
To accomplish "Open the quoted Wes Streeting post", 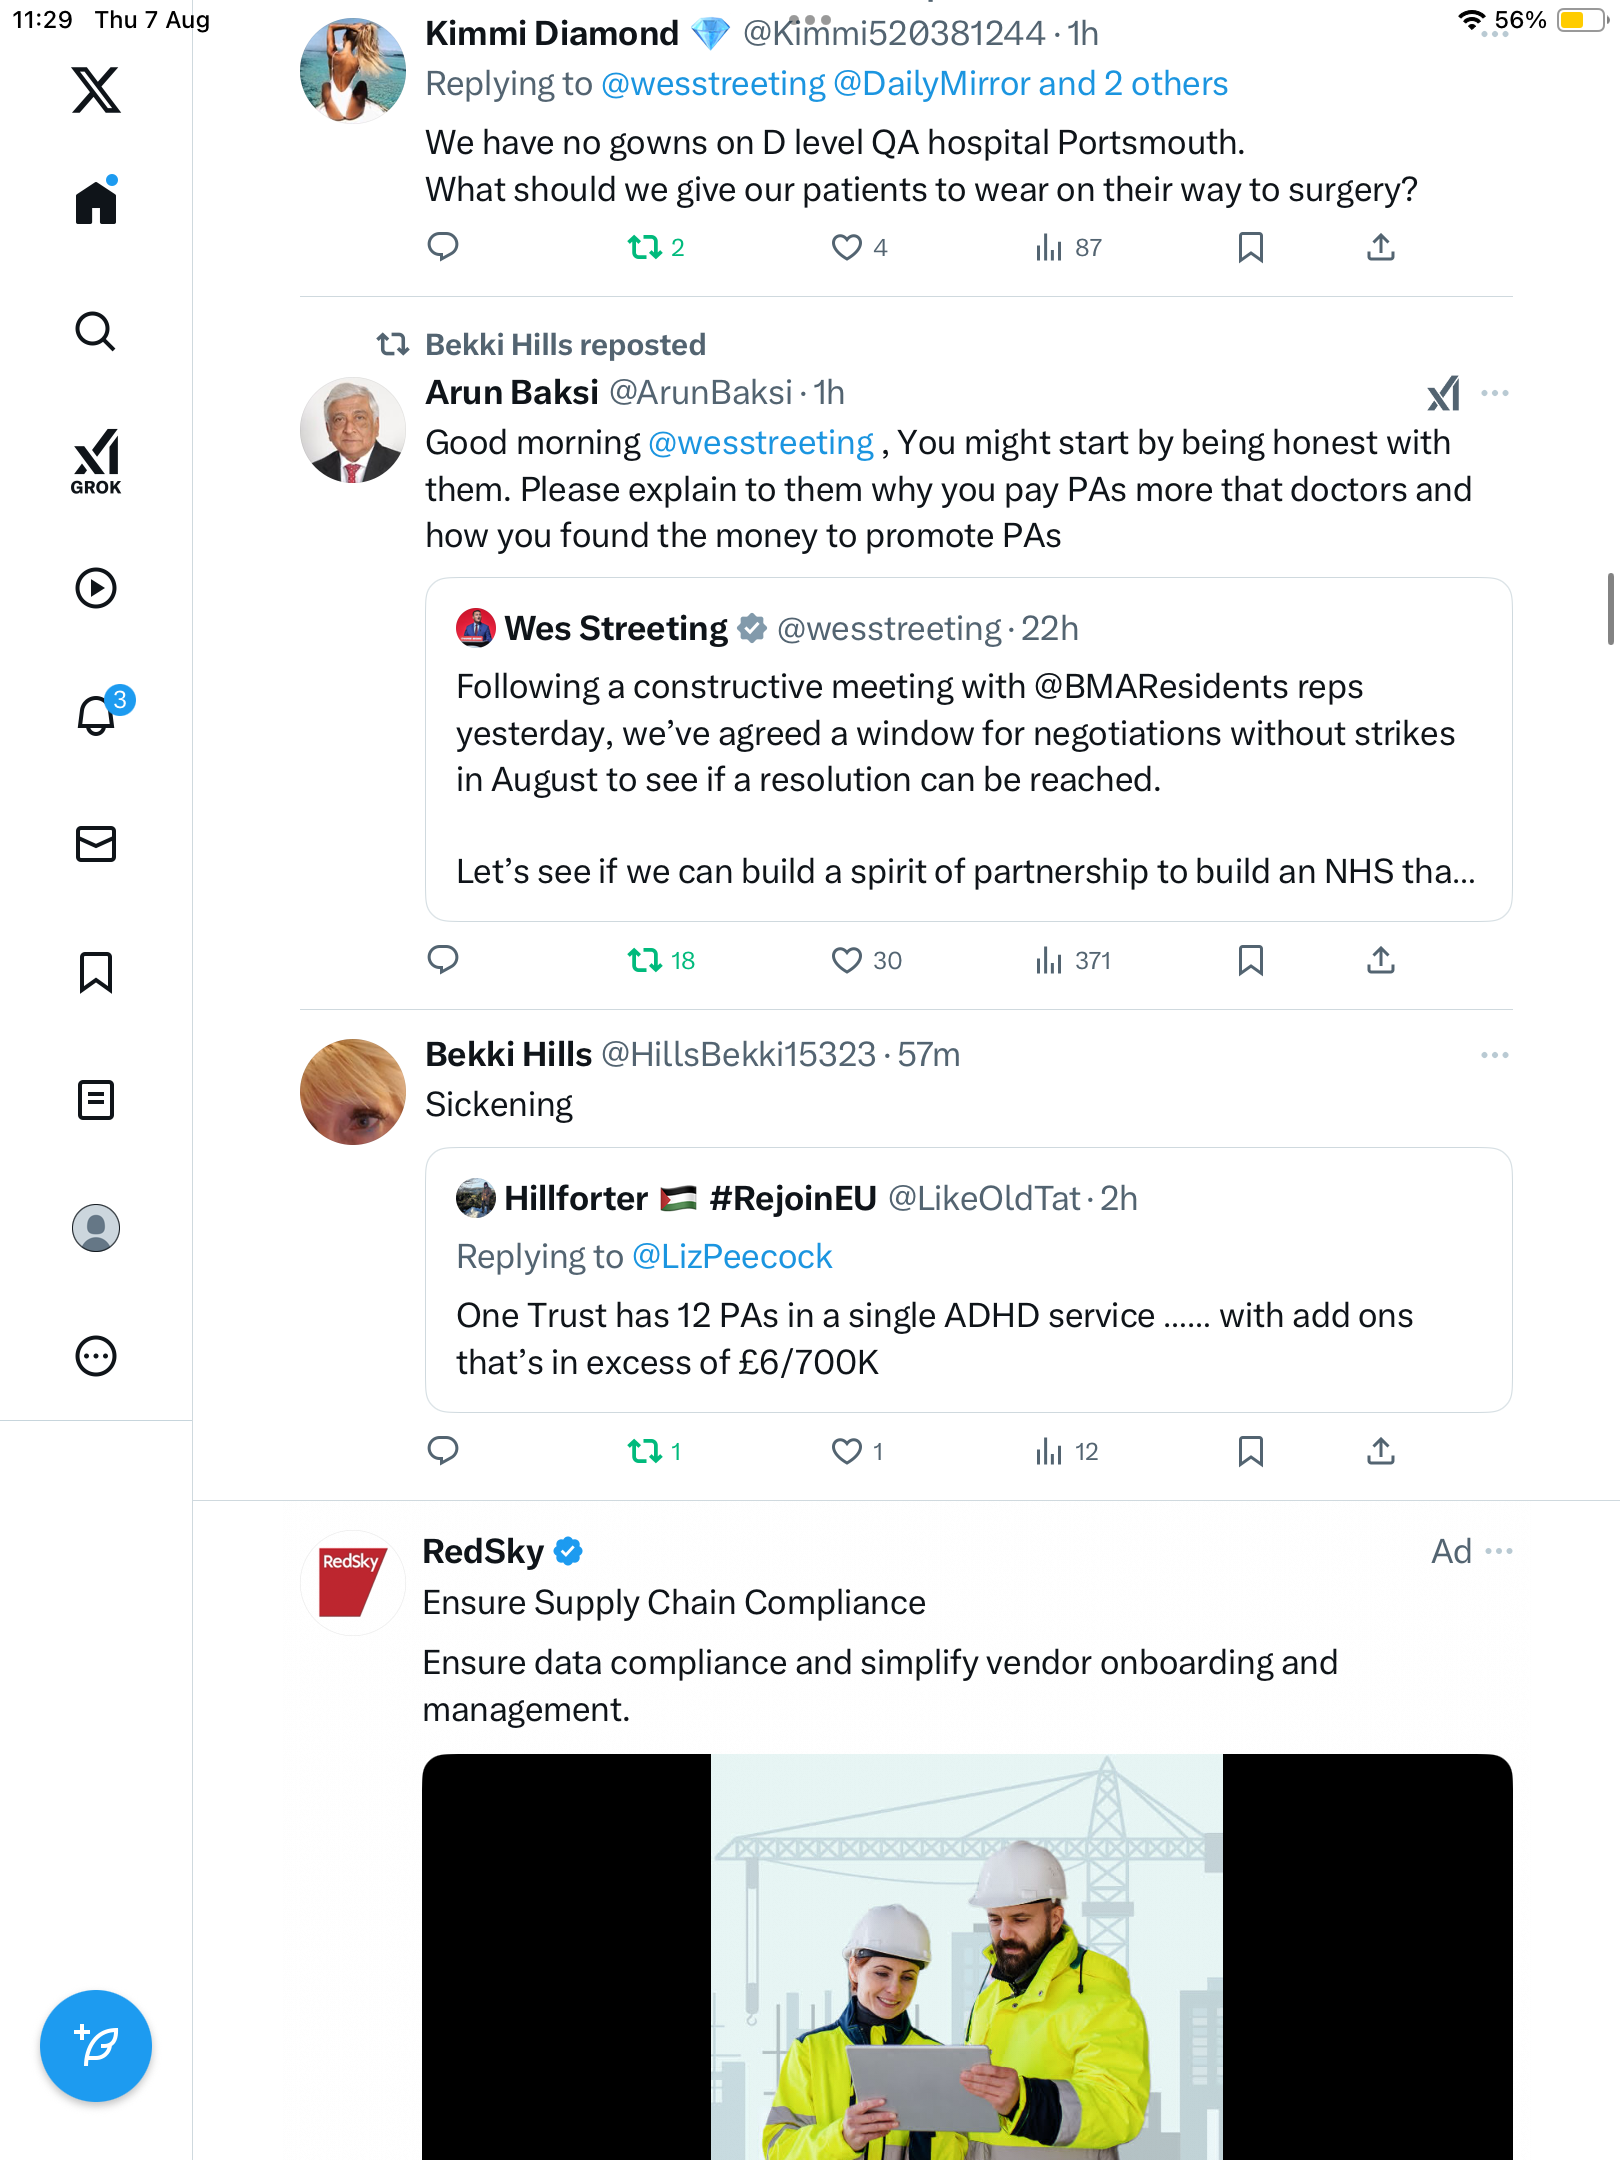I will tap(967, 750).
